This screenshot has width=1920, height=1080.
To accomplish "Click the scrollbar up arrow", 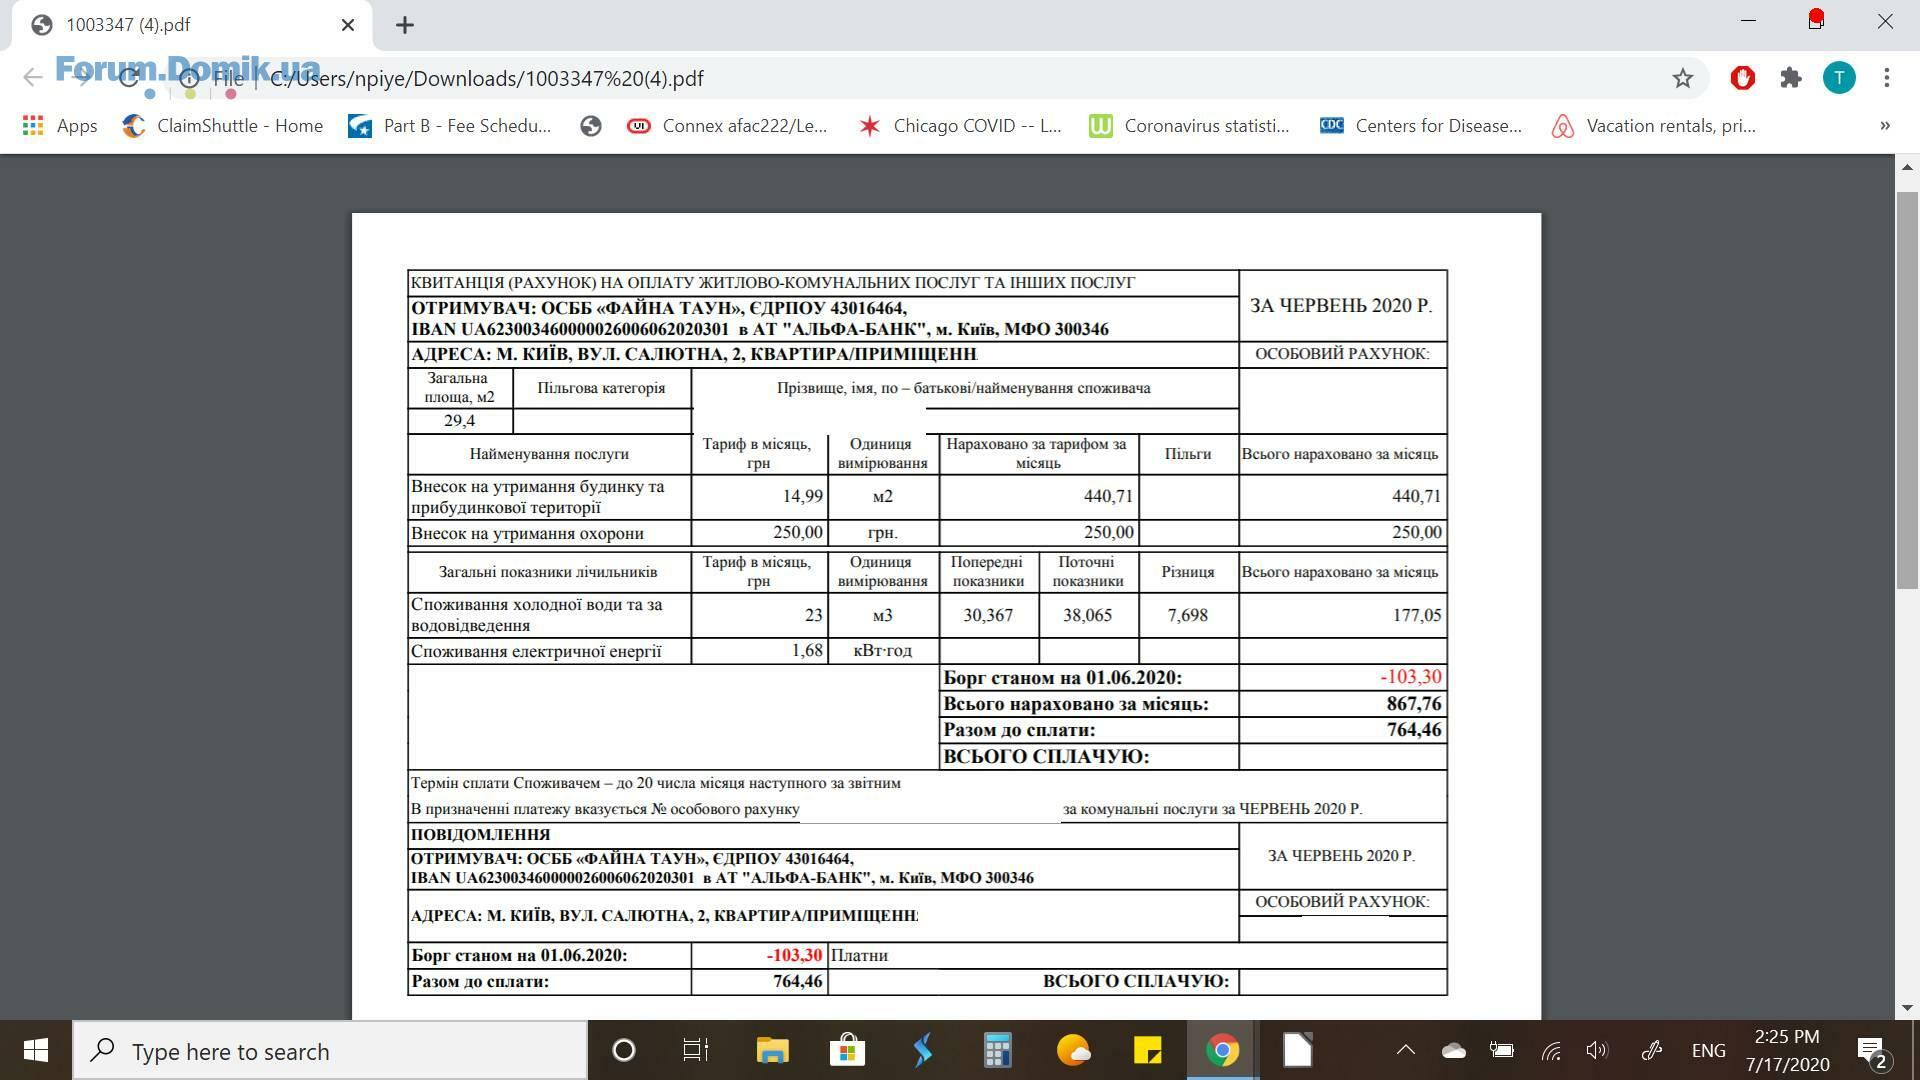I will tap(1907, 168).
